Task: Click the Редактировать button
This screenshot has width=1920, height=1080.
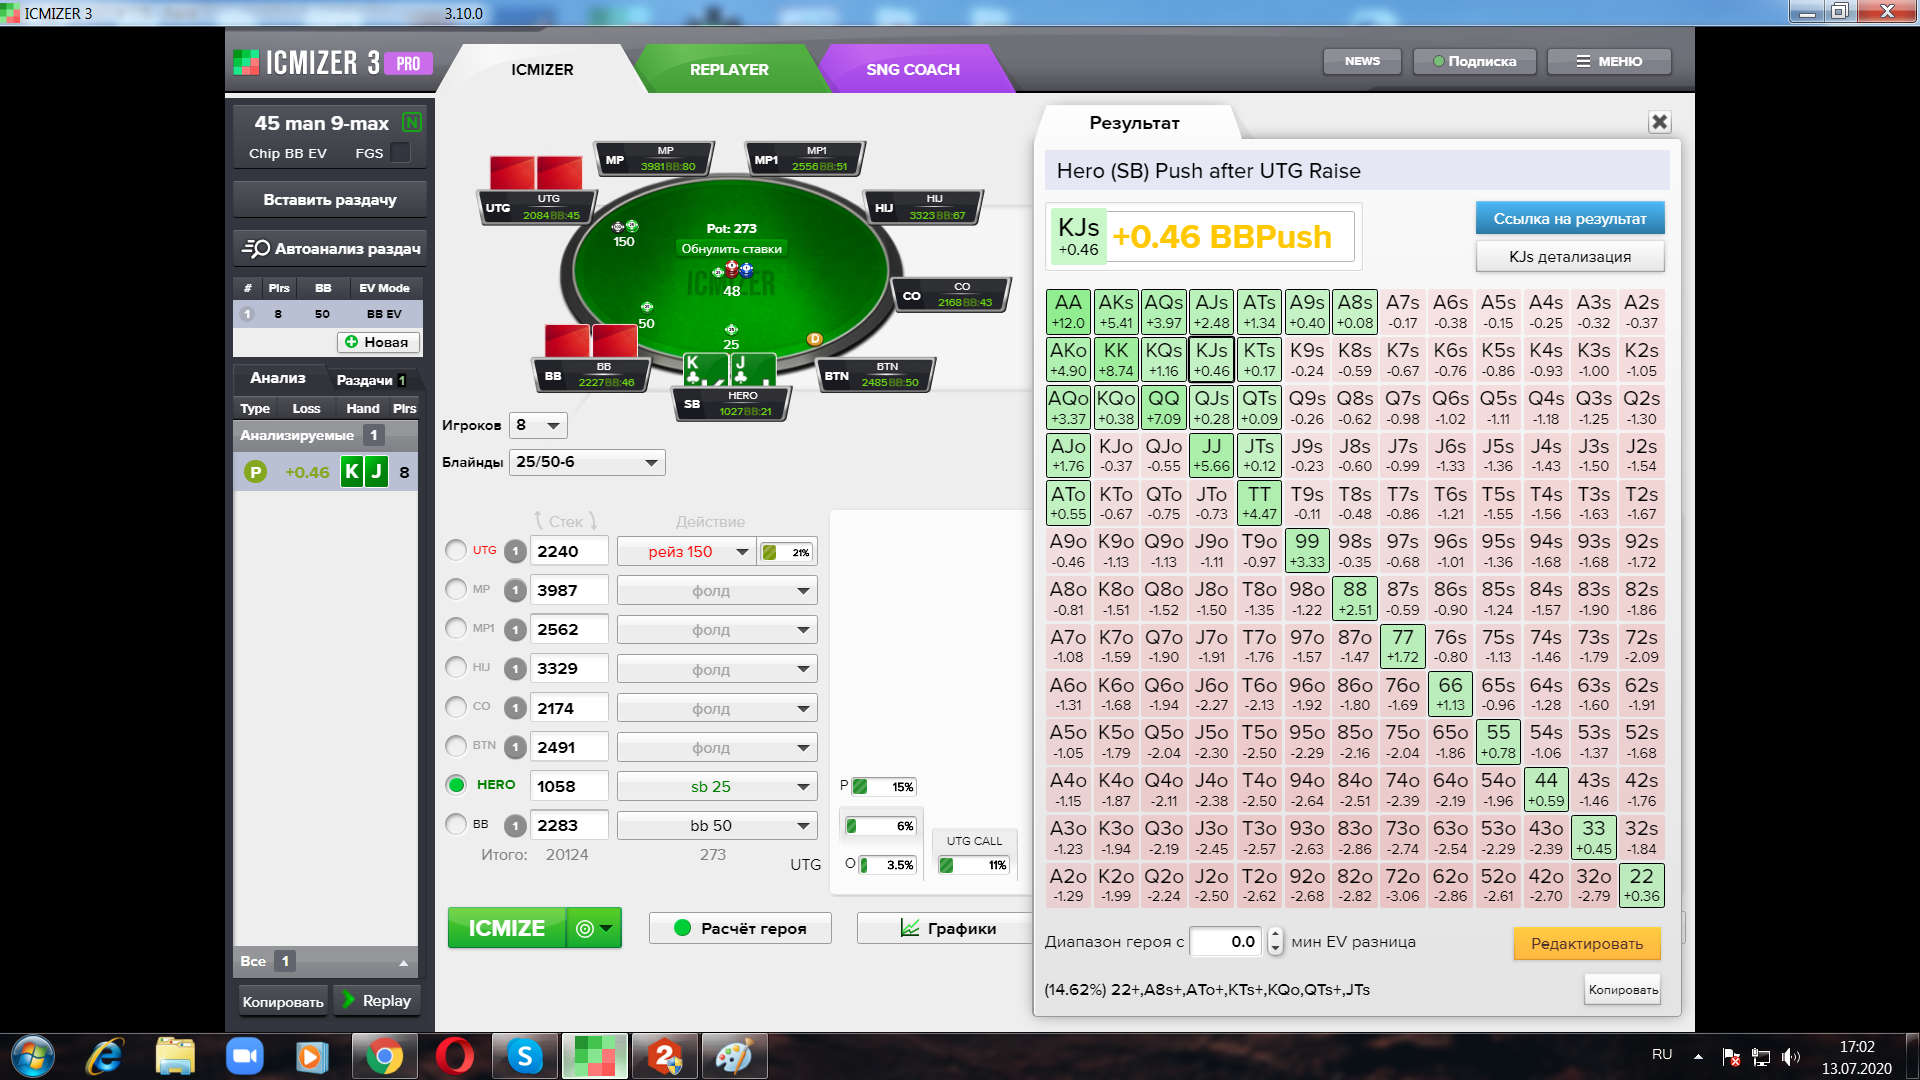Action: 1587,944
